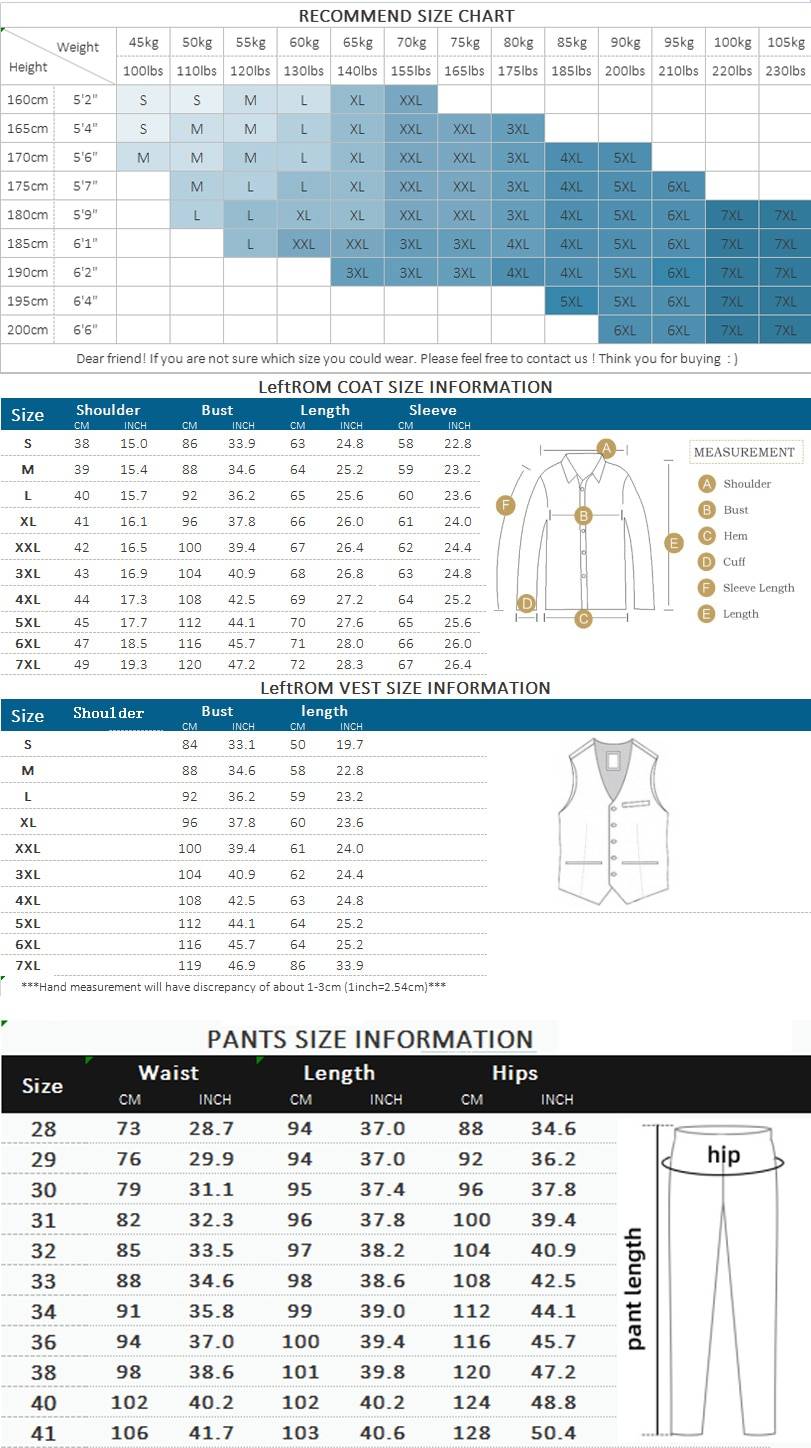The width and height of the screenshot is (811, 1448).
Task: Select size 36 in the pants table
Action: tap(43, 1342)
